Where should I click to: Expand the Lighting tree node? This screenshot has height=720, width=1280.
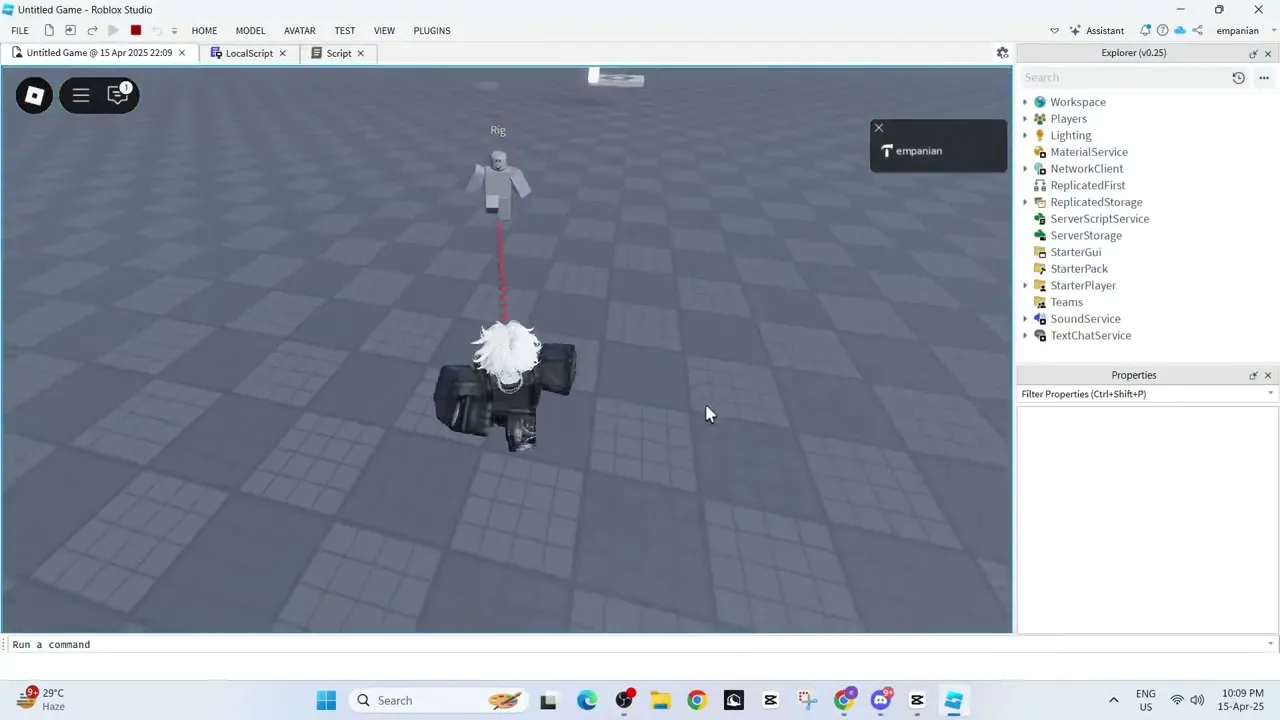point(1025,136)
